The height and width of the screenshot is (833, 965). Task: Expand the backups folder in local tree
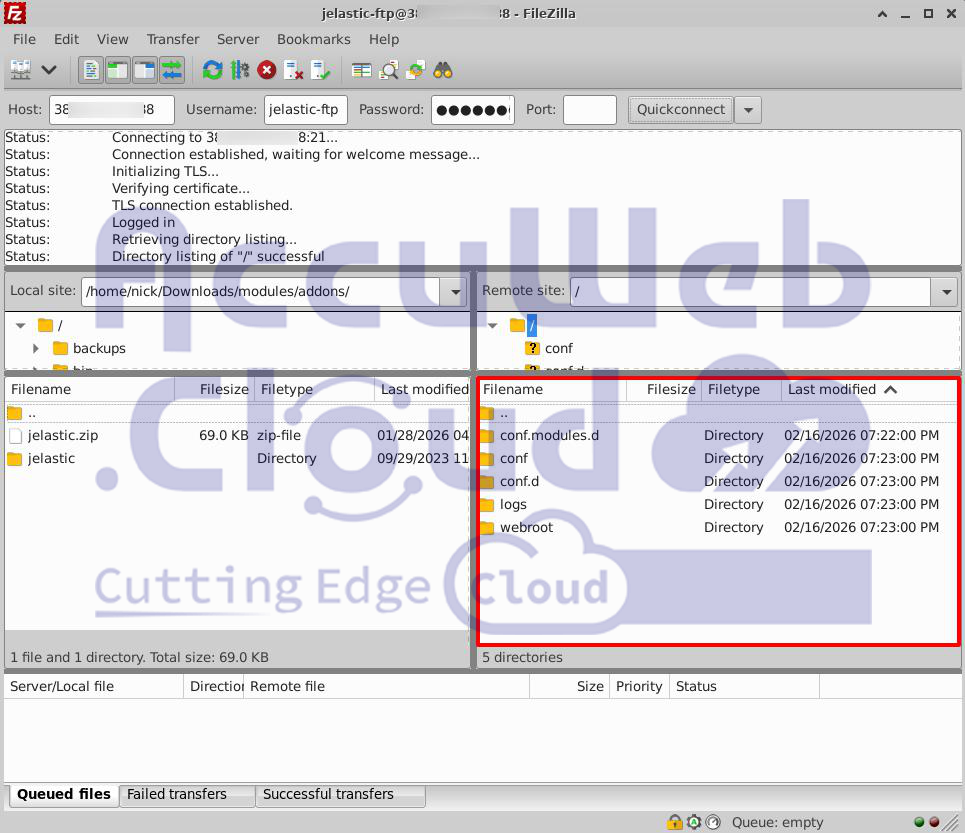coord(36,348)
